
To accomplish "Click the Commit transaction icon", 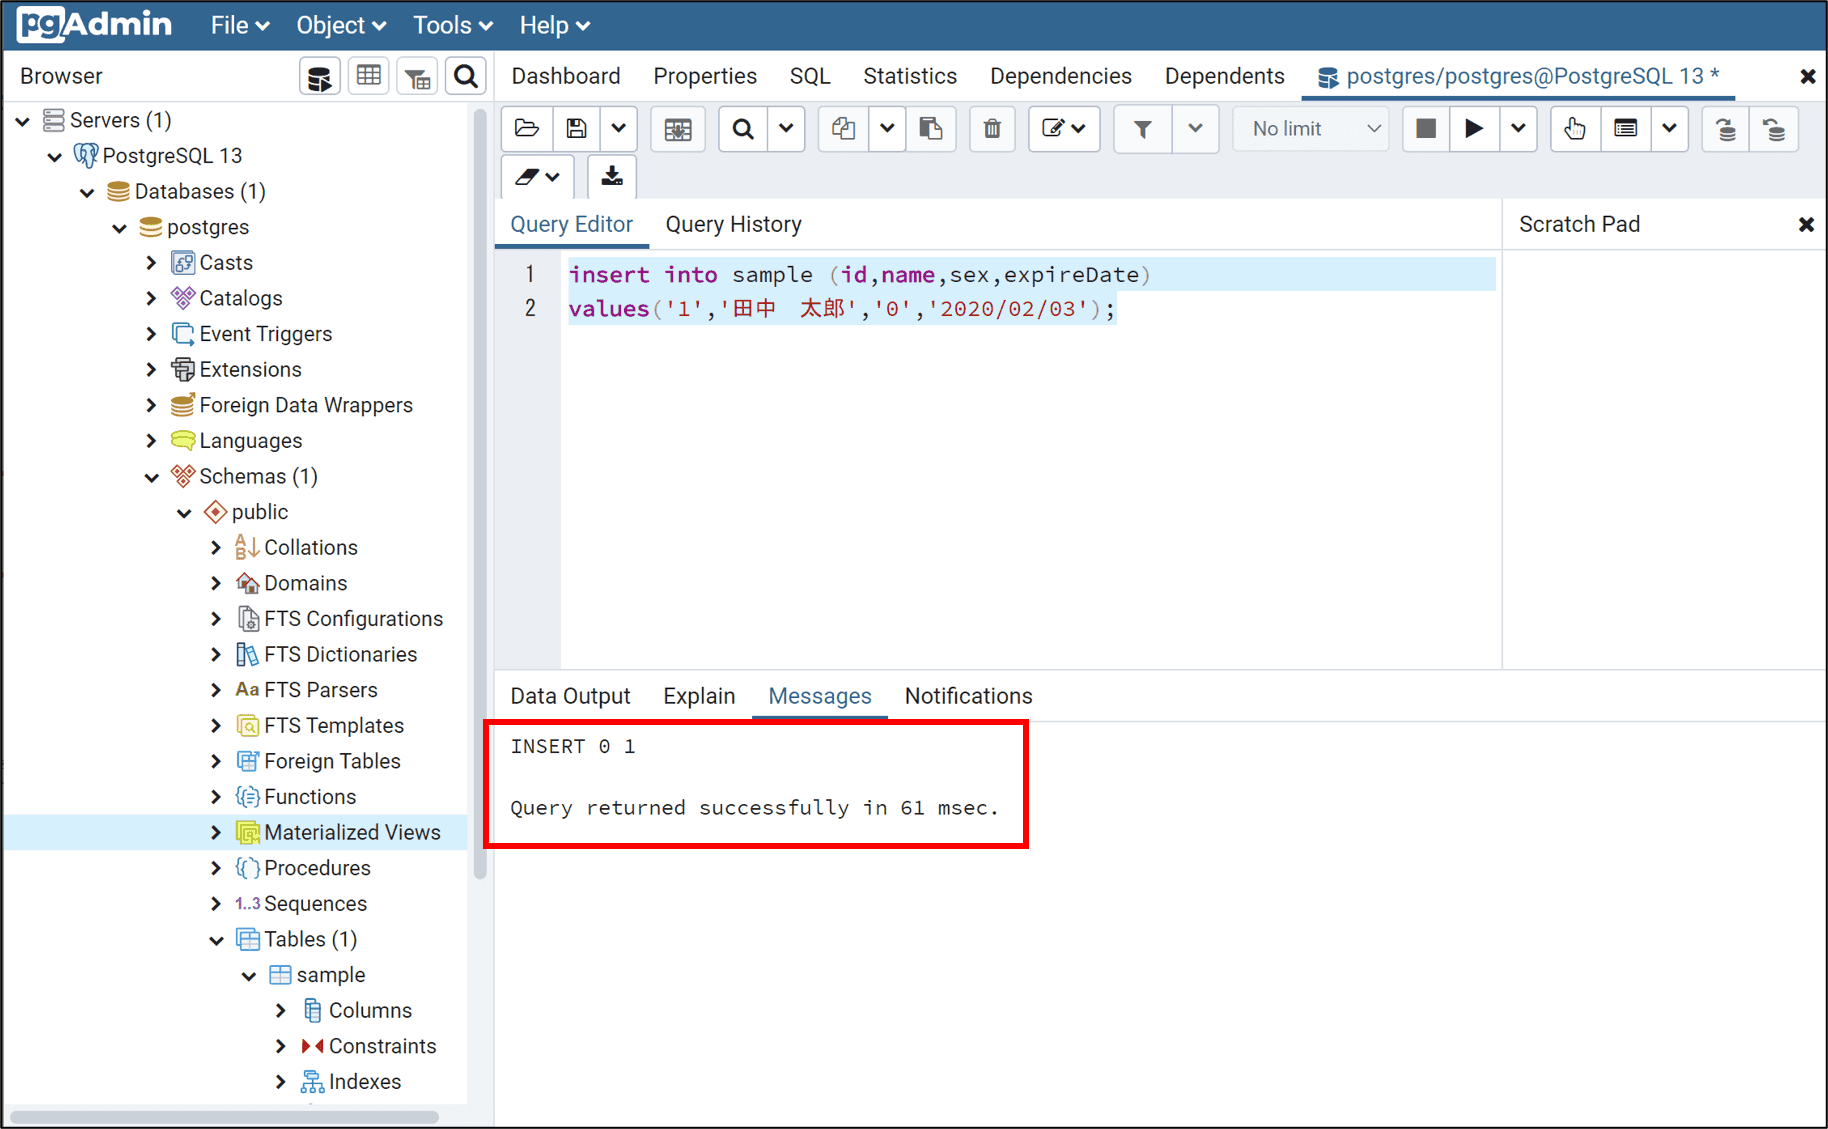I will point(1726,129).
